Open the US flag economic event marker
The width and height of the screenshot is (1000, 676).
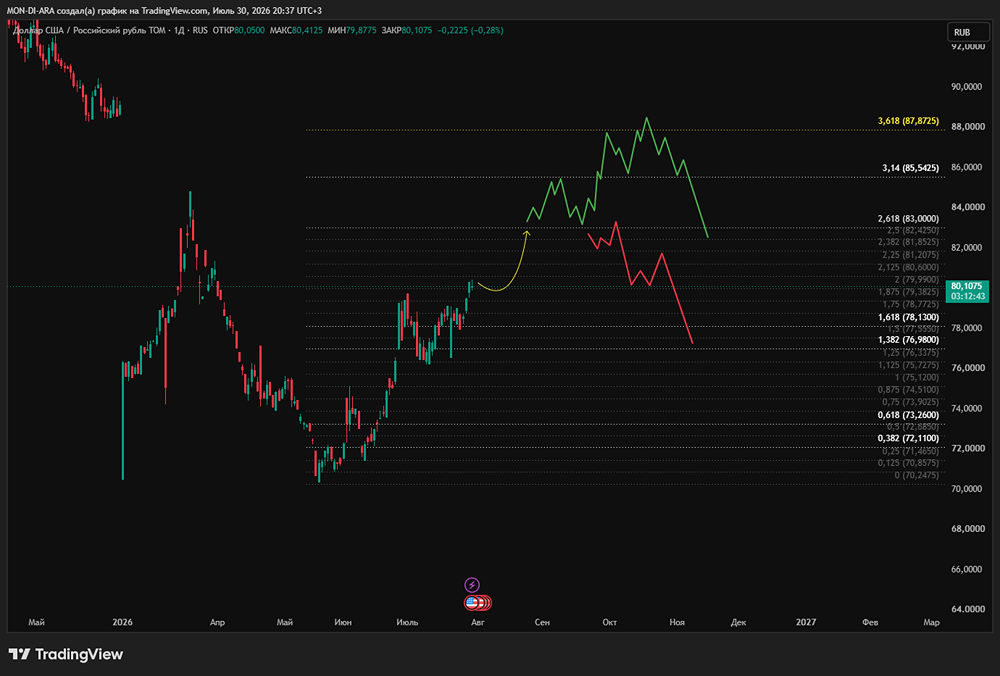(472, 602)
